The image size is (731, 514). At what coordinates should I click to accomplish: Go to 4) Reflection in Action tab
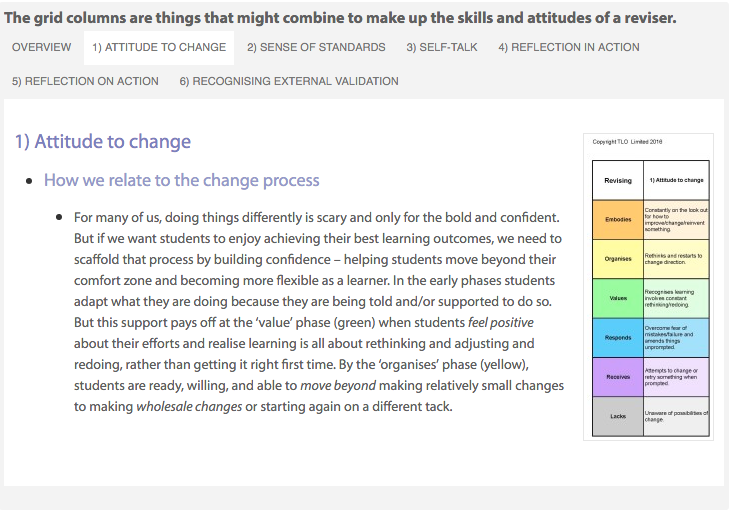569,48
